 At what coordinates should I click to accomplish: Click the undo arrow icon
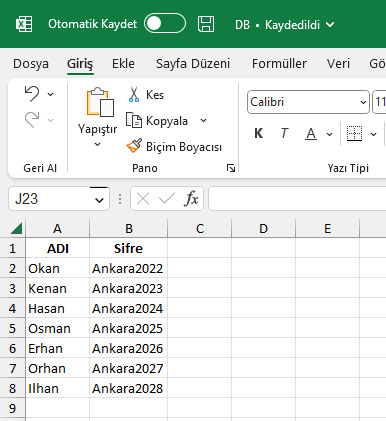[32, 94]
